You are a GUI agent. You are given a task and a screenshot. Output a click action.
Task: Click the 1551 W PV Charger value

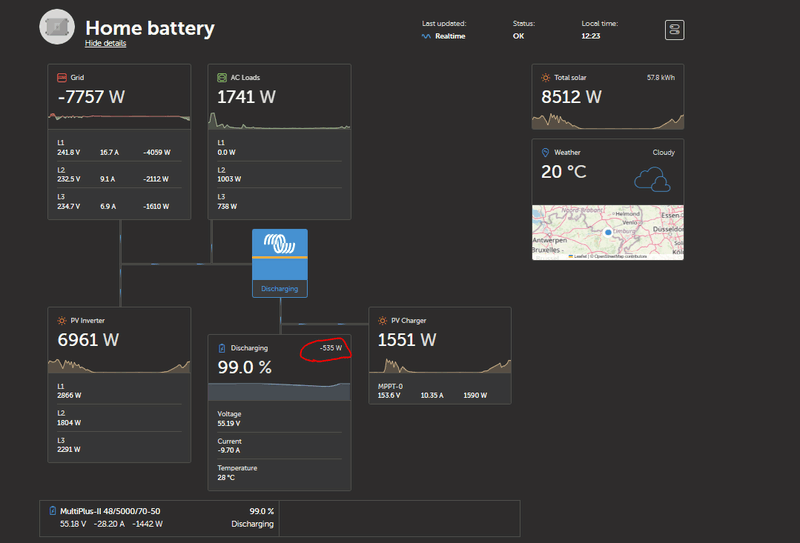(407, 340)
